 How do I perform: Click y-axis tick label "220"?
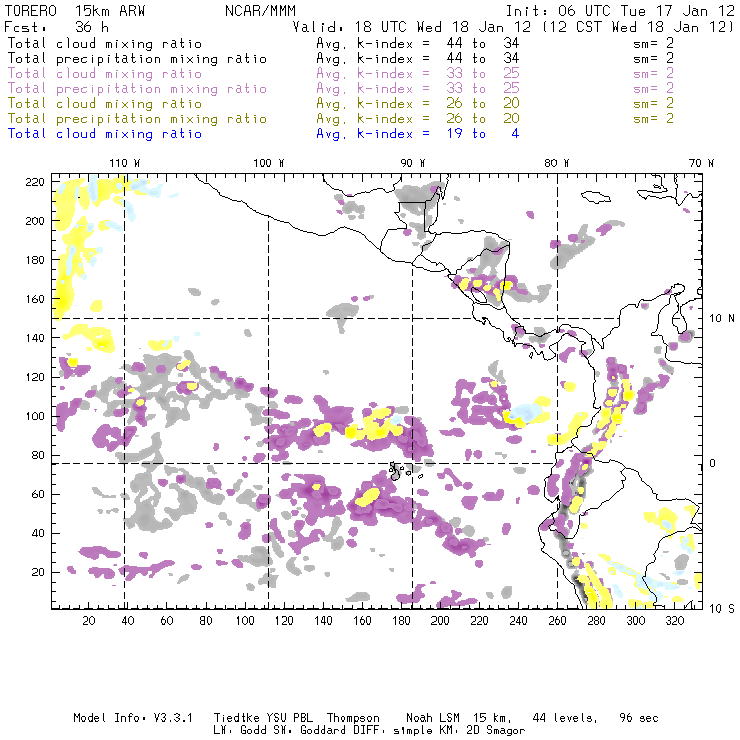(35, 182)
